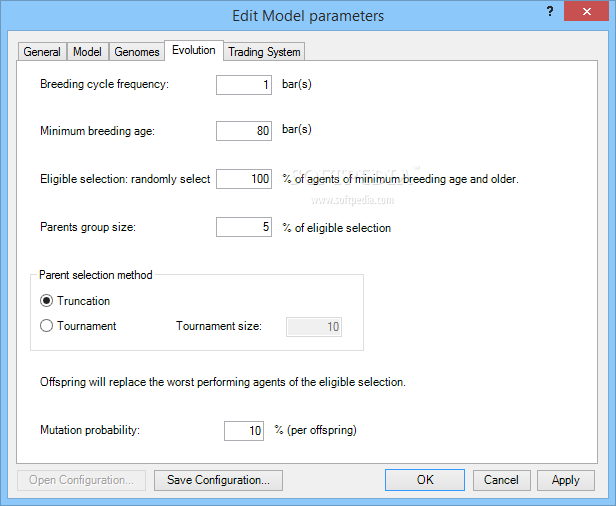Go to the Genomes tab

pyautogui.click(x=136, y=52)
